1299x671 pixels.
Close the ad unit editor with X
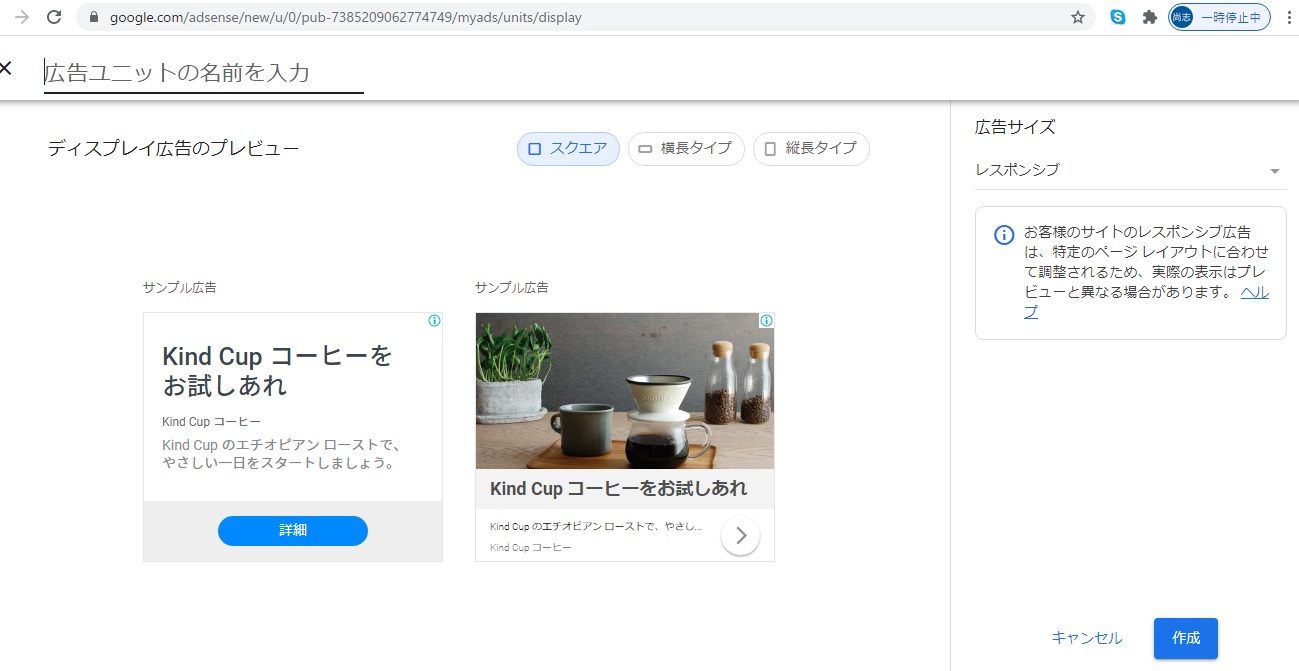[5, 68]
